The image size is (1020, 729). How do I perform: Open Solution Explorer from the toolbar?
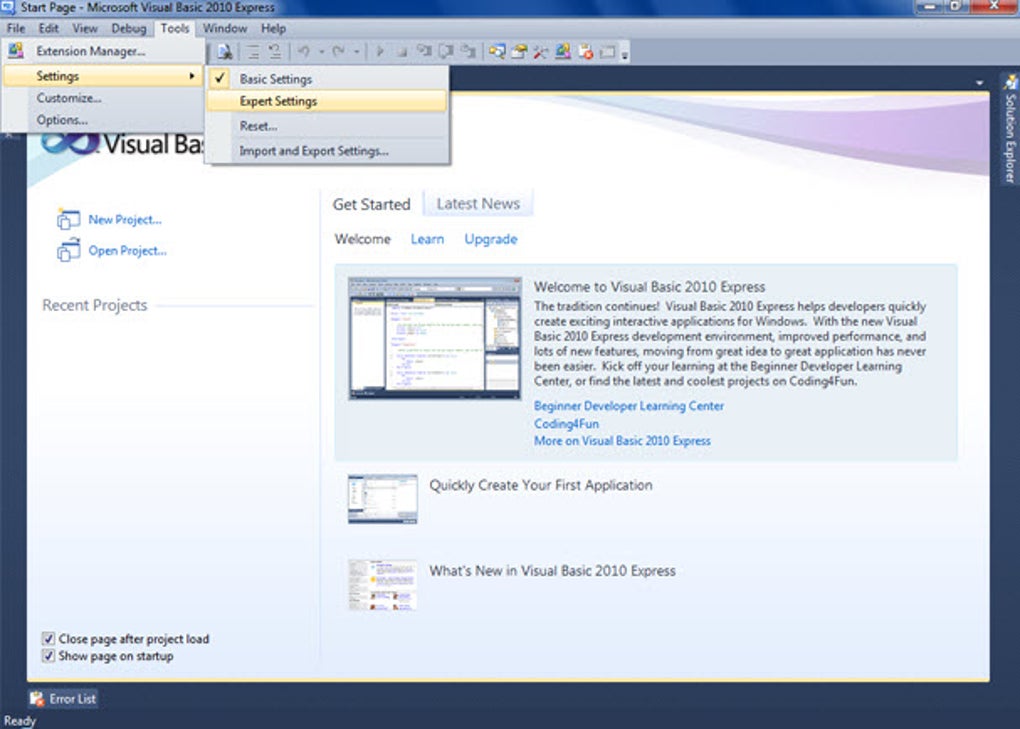pos(495,51)
